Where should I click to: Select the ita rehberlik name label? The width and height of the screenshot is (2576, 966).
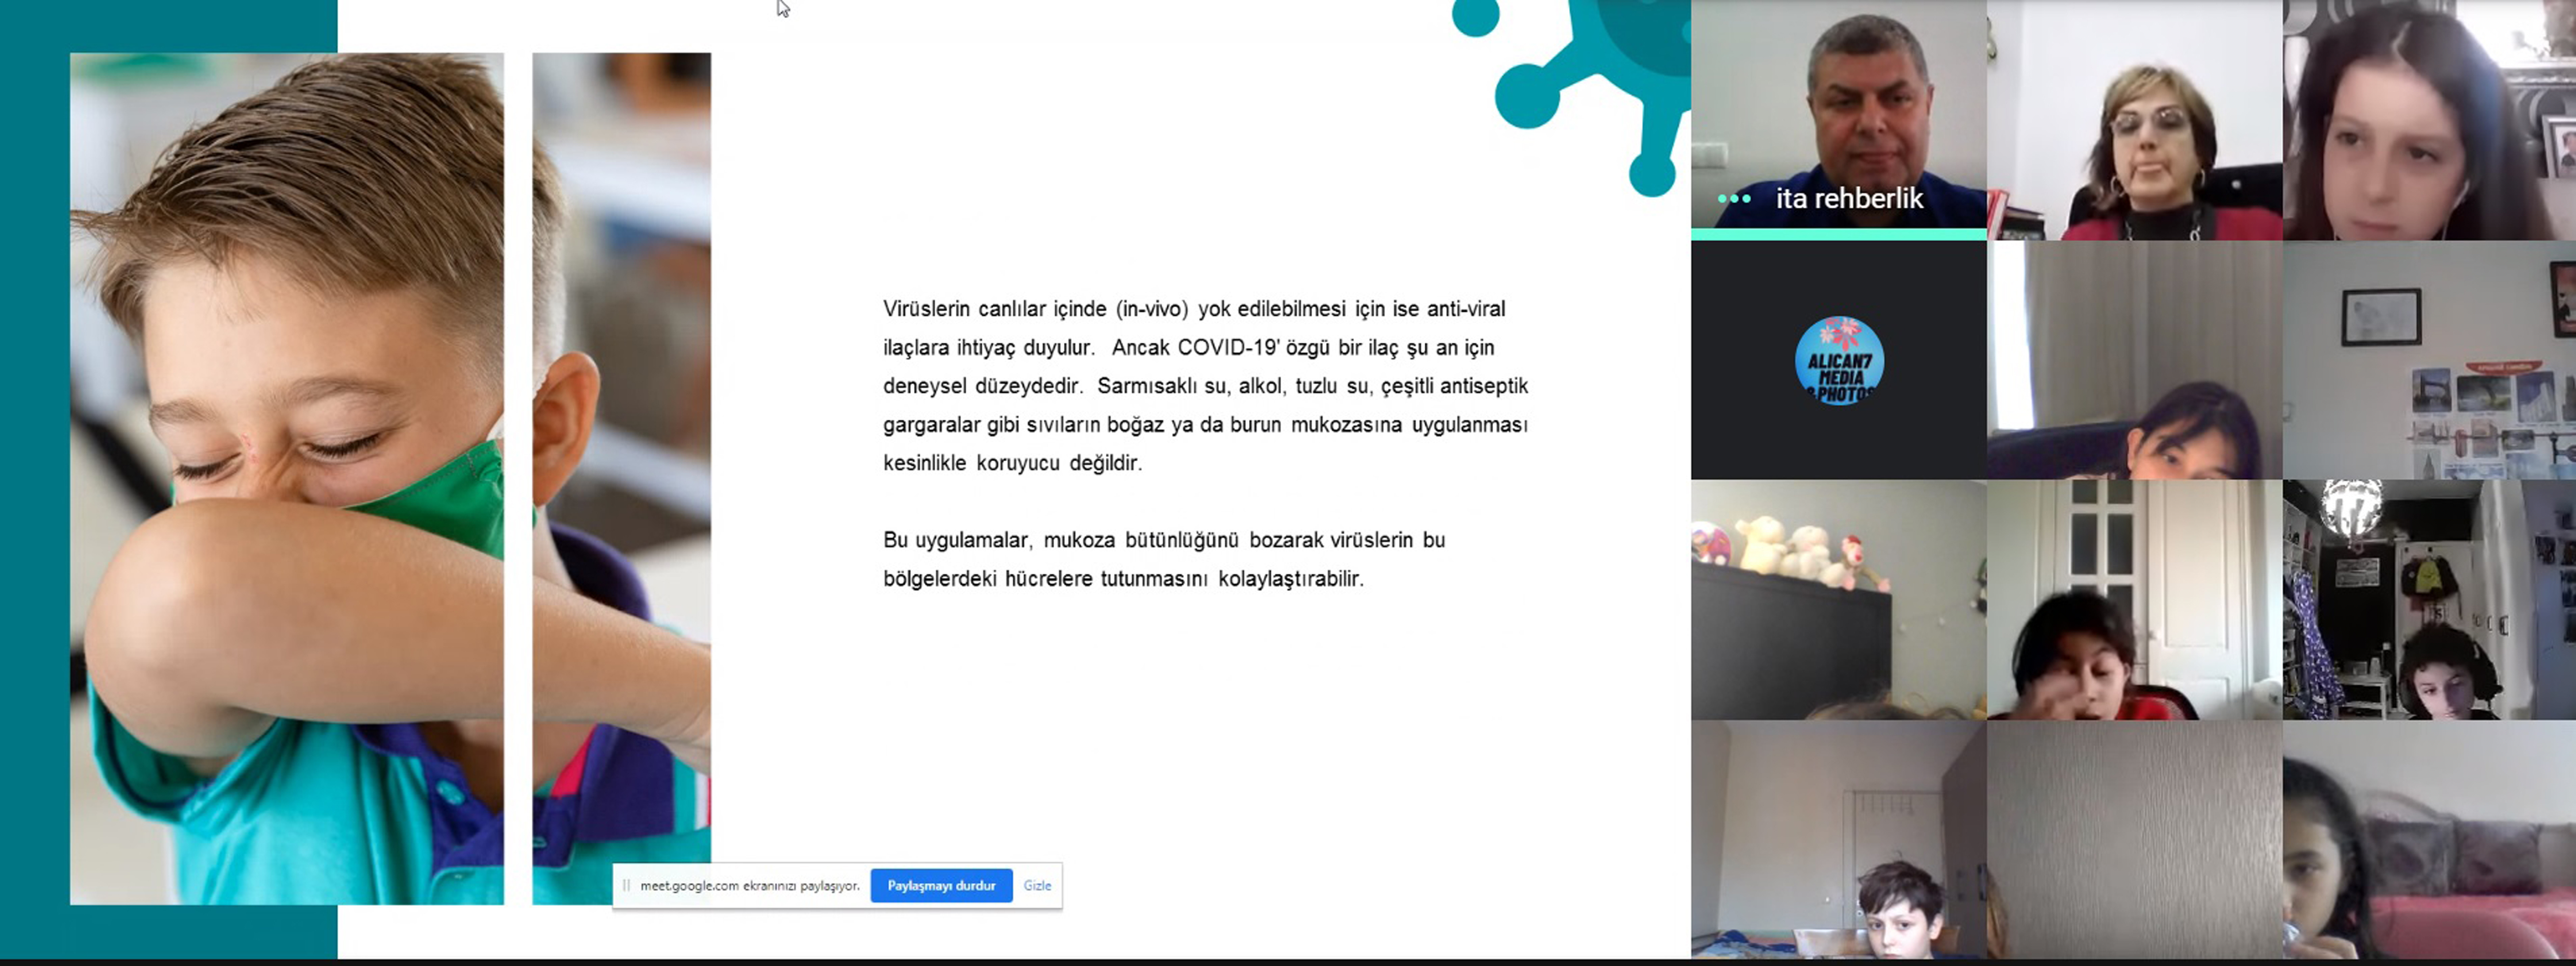click(x=1849, y=199)
